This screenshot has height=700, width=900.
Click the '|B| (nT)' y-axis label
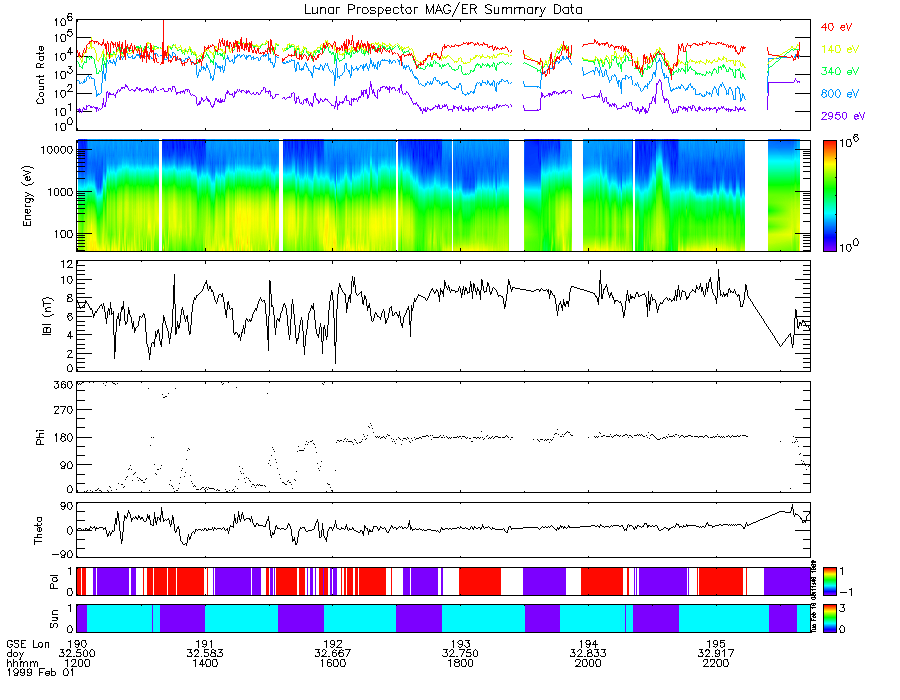pos(47,316)
